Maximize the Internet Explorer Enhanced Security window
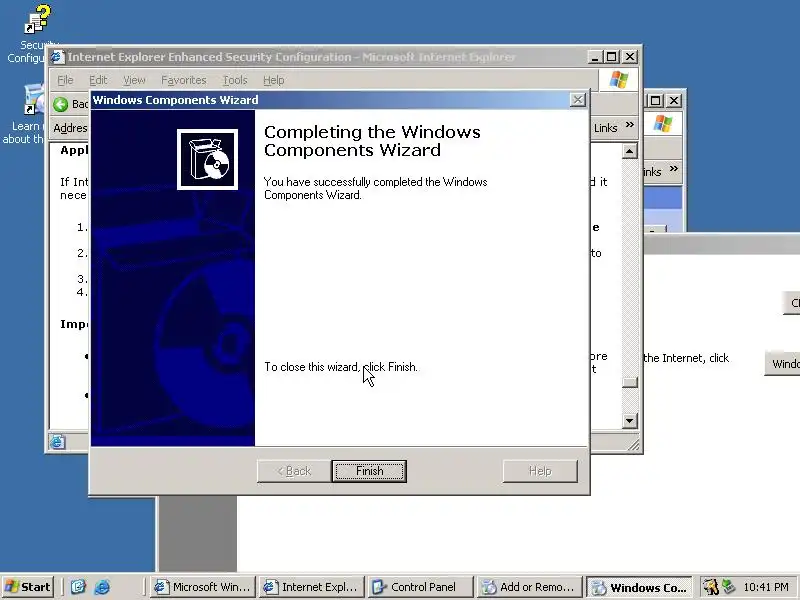Screen dimensions: 800x600 pos(612,57)
